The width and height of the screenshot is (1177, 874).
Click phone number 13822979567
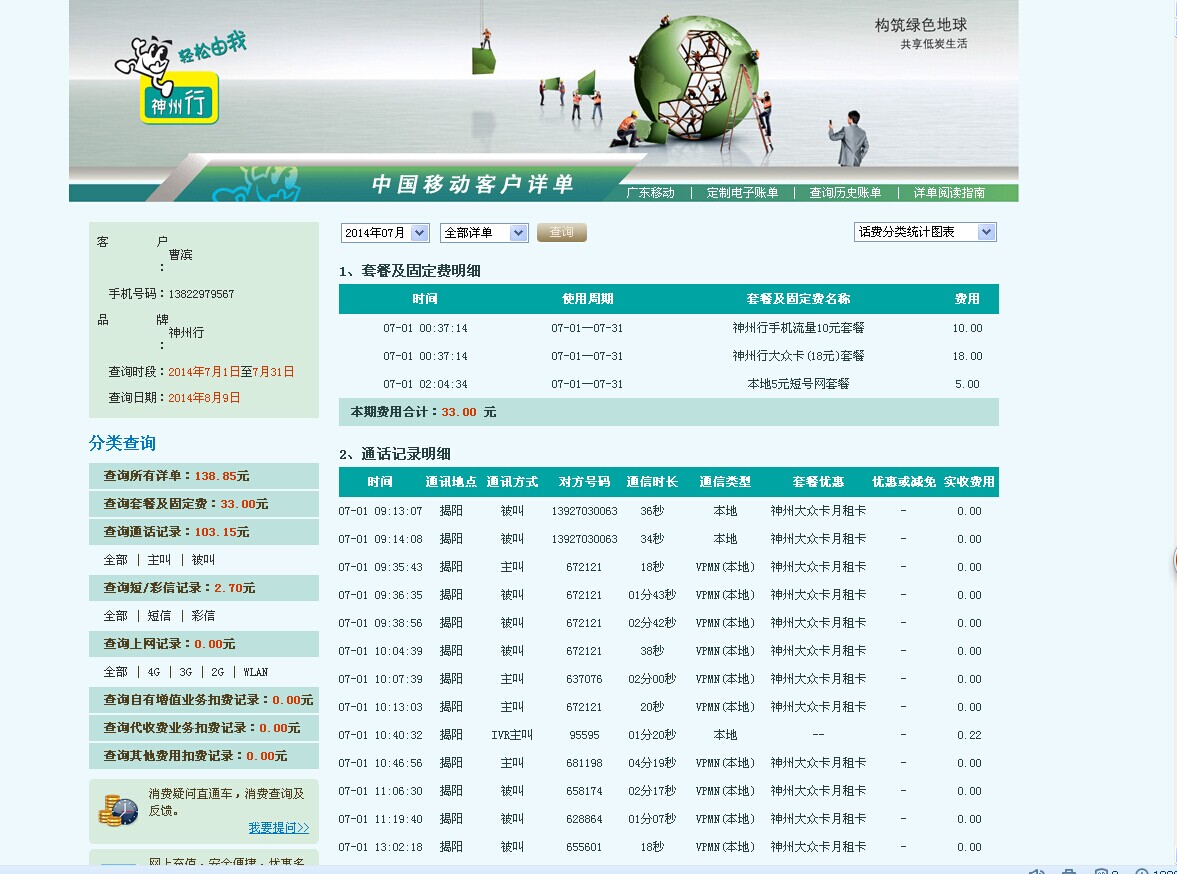tap(201, 294)
